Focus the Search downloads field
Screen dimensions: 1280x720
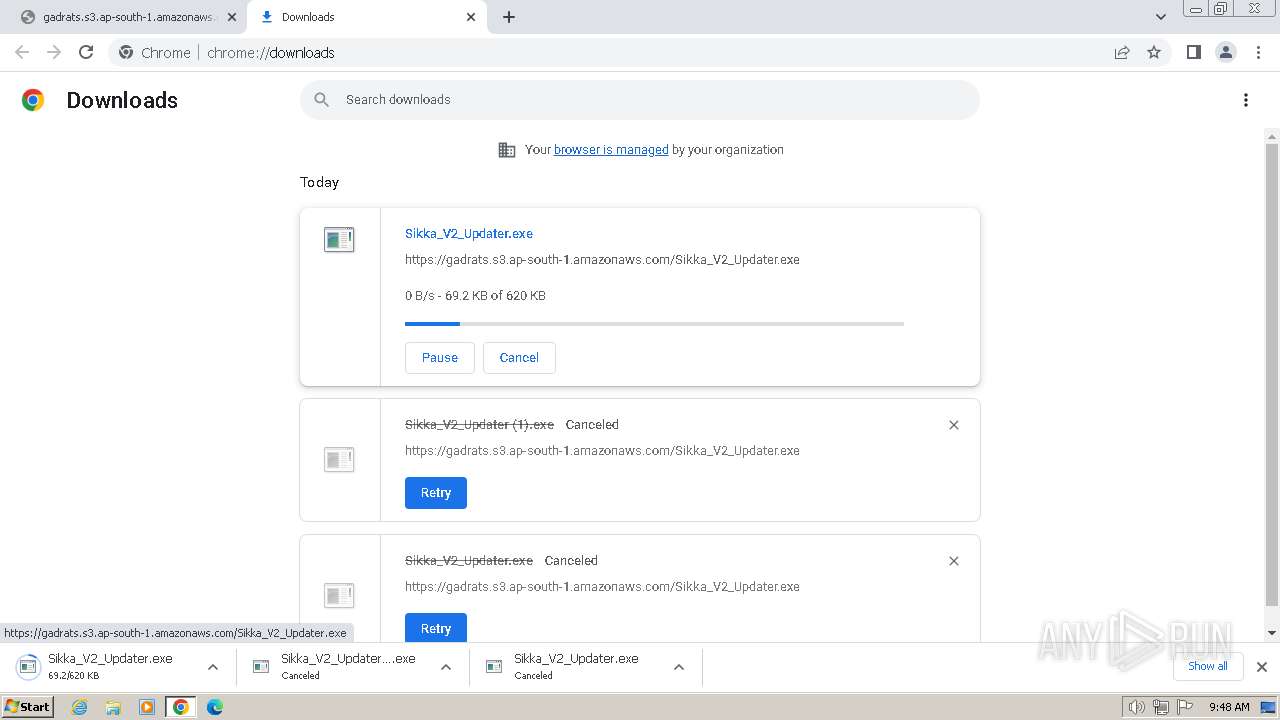click(640, 100)
